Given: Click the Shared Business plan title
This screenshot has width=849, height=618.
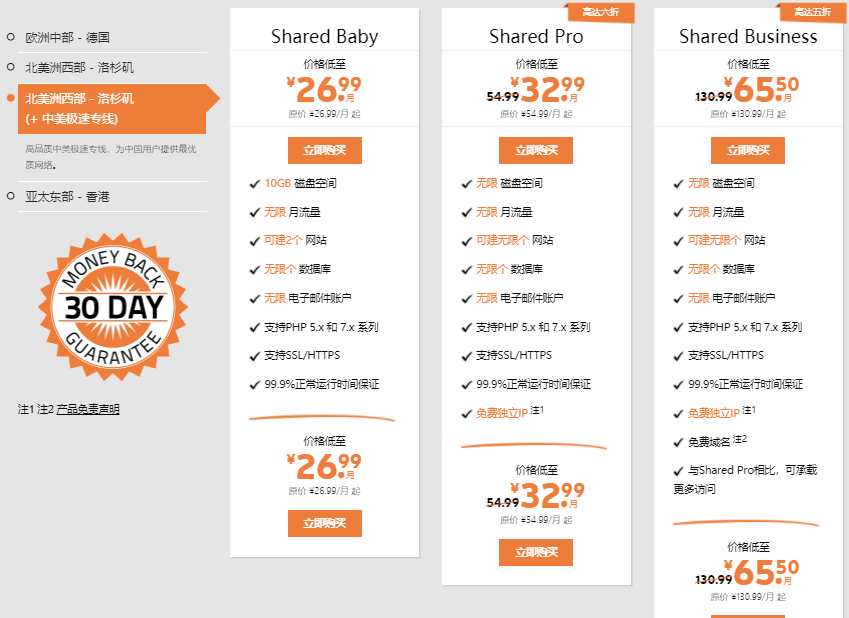Looking at the screenshot, I should point(748,37).
